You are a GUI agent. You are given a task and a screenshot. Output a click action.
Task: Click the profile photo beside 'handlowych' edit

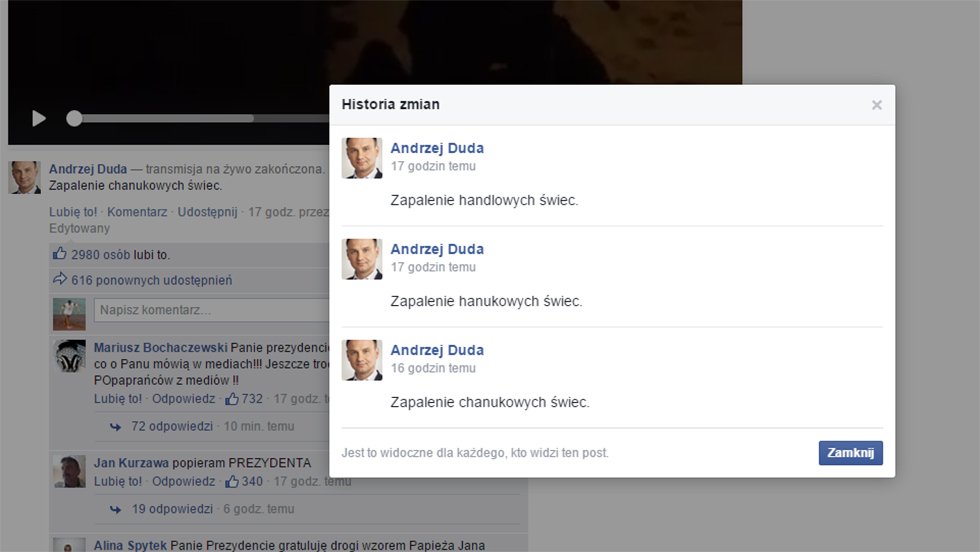[x=362, y=158]
